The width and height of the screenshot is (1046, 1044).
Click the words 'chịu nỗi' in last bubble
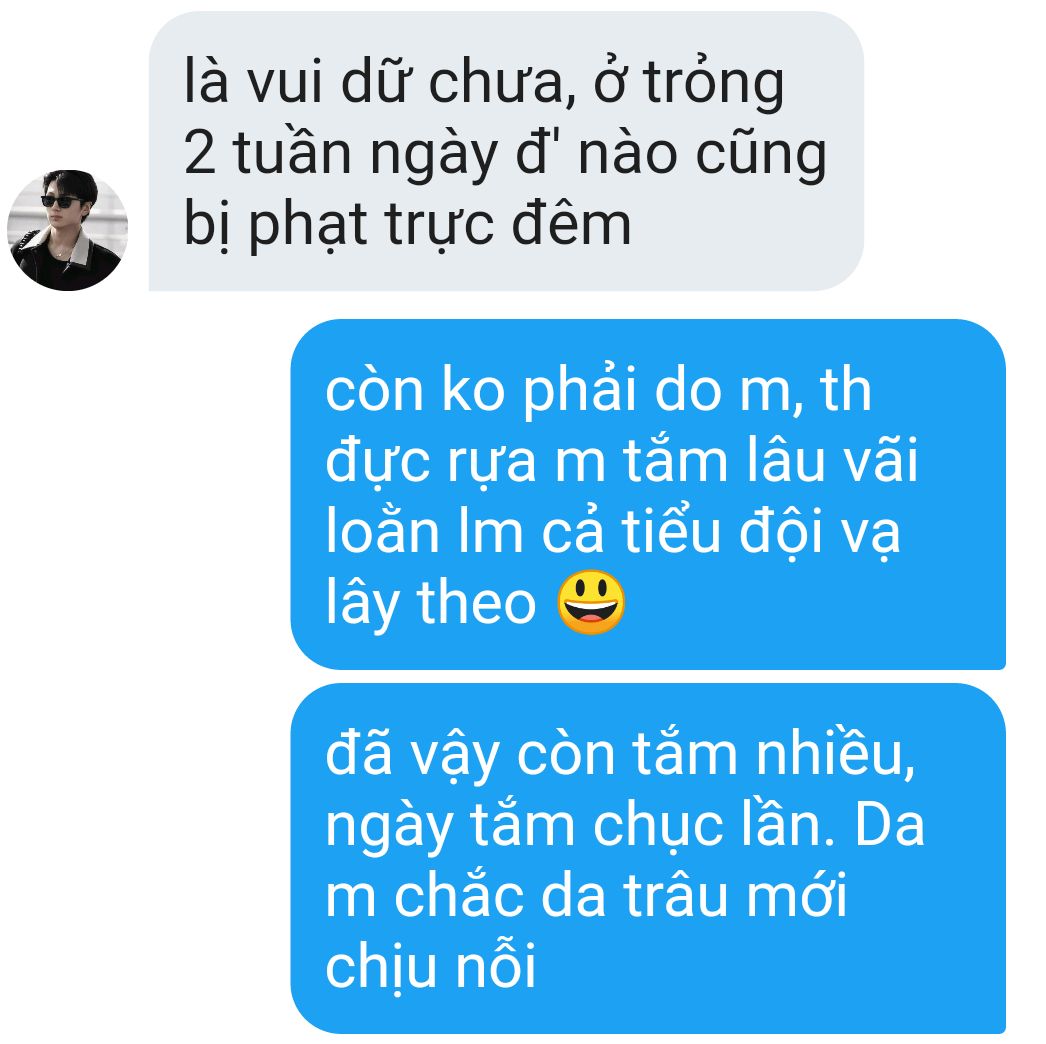pyautogui.click(x=431, y=967)
